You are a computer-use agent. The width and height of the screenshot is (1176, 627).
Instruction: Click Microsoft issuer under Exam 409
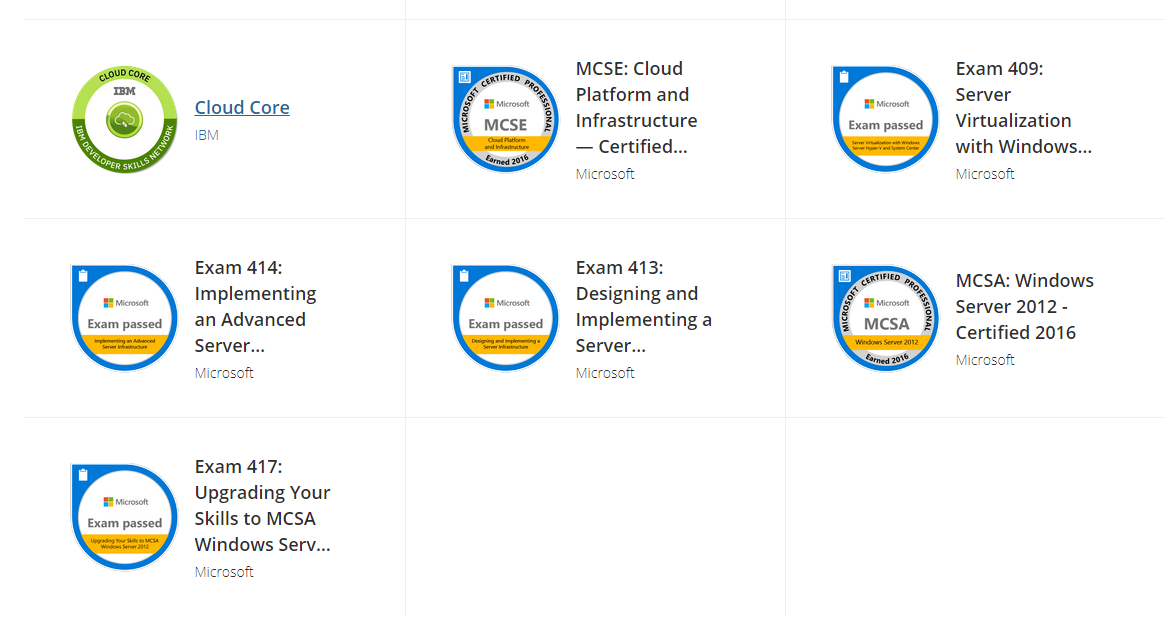coord(985,174)
